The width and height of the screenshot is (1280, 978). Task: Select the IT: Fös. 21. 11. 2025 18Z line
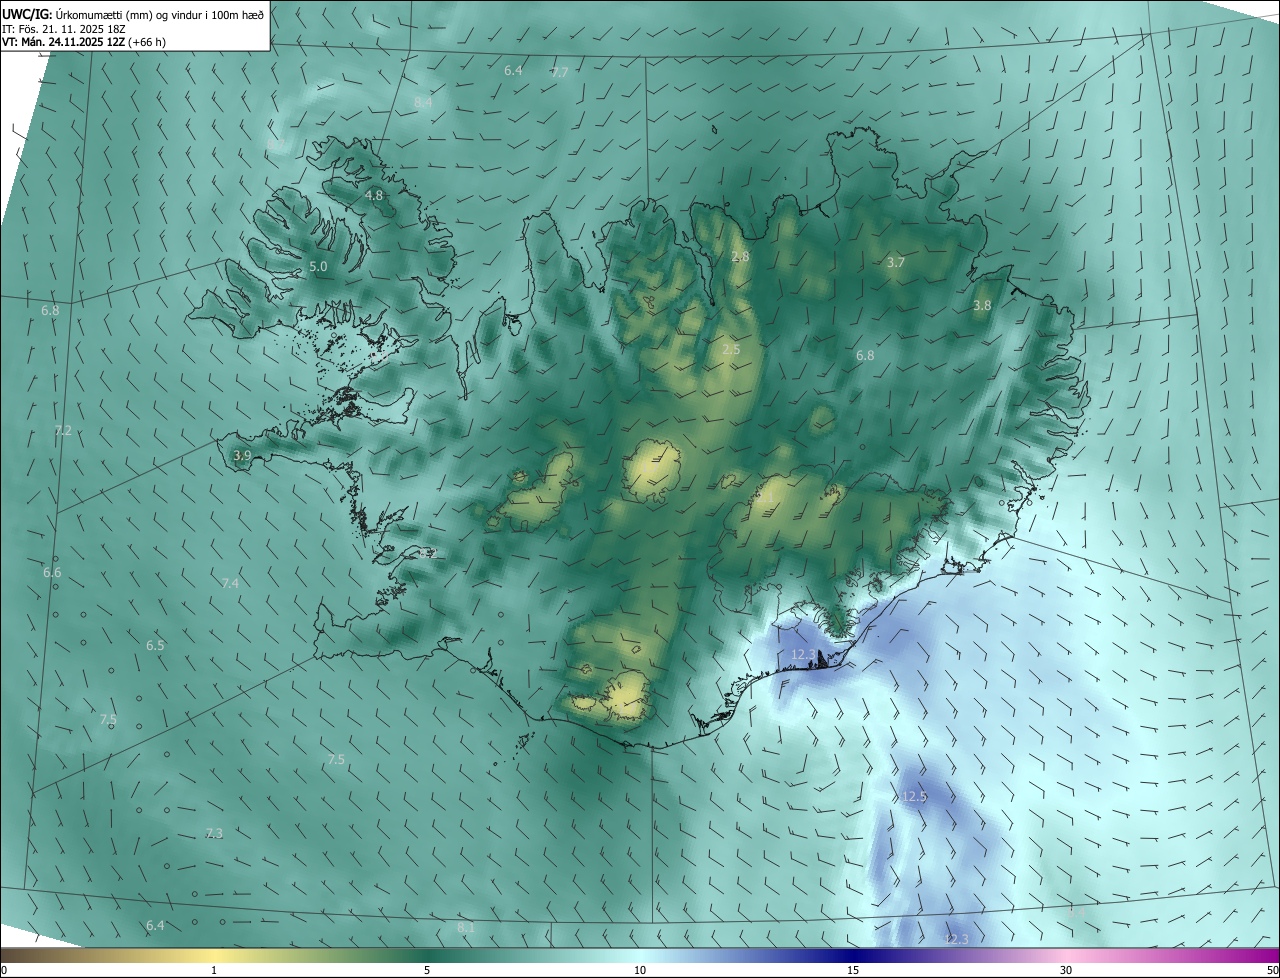pos(64,29)
